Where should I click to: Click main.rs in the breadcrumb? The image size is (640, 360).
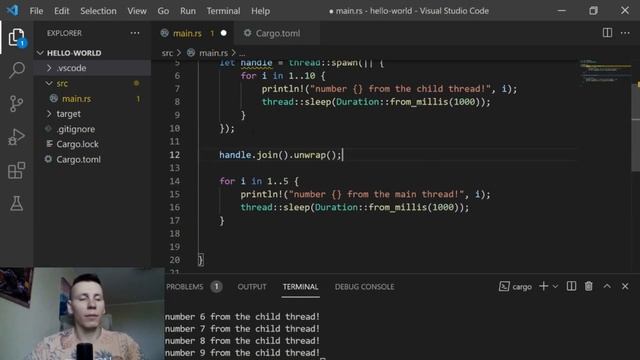tap(213, 53)
